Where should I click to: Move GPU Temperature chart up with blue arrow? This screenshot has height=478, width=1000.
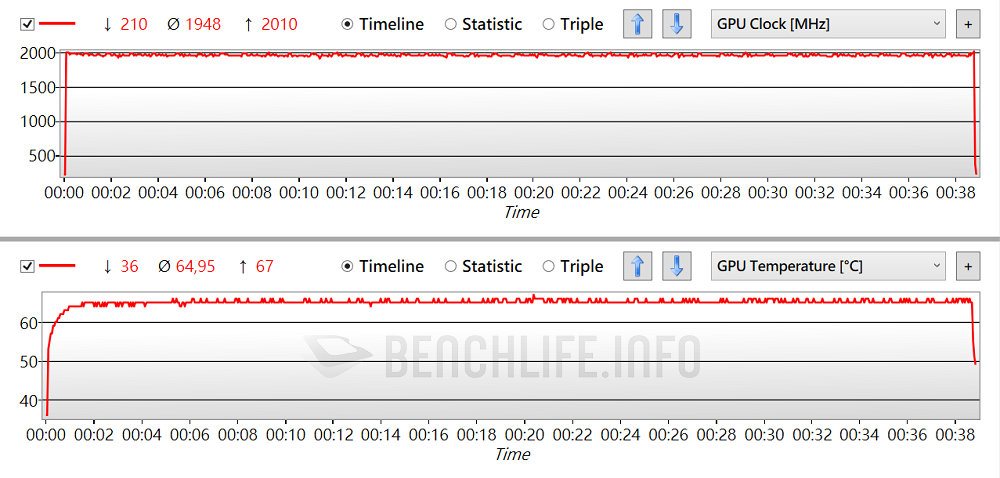click(638, 266)
